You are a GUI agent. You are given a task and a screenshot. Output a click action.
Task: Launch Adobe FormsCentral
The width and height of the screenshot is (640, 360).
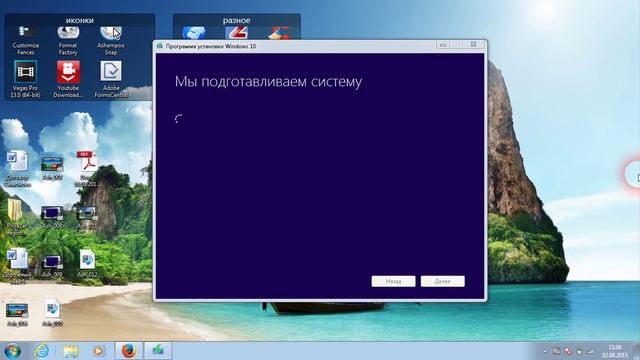pyautogui.click(x=111, y=79)
